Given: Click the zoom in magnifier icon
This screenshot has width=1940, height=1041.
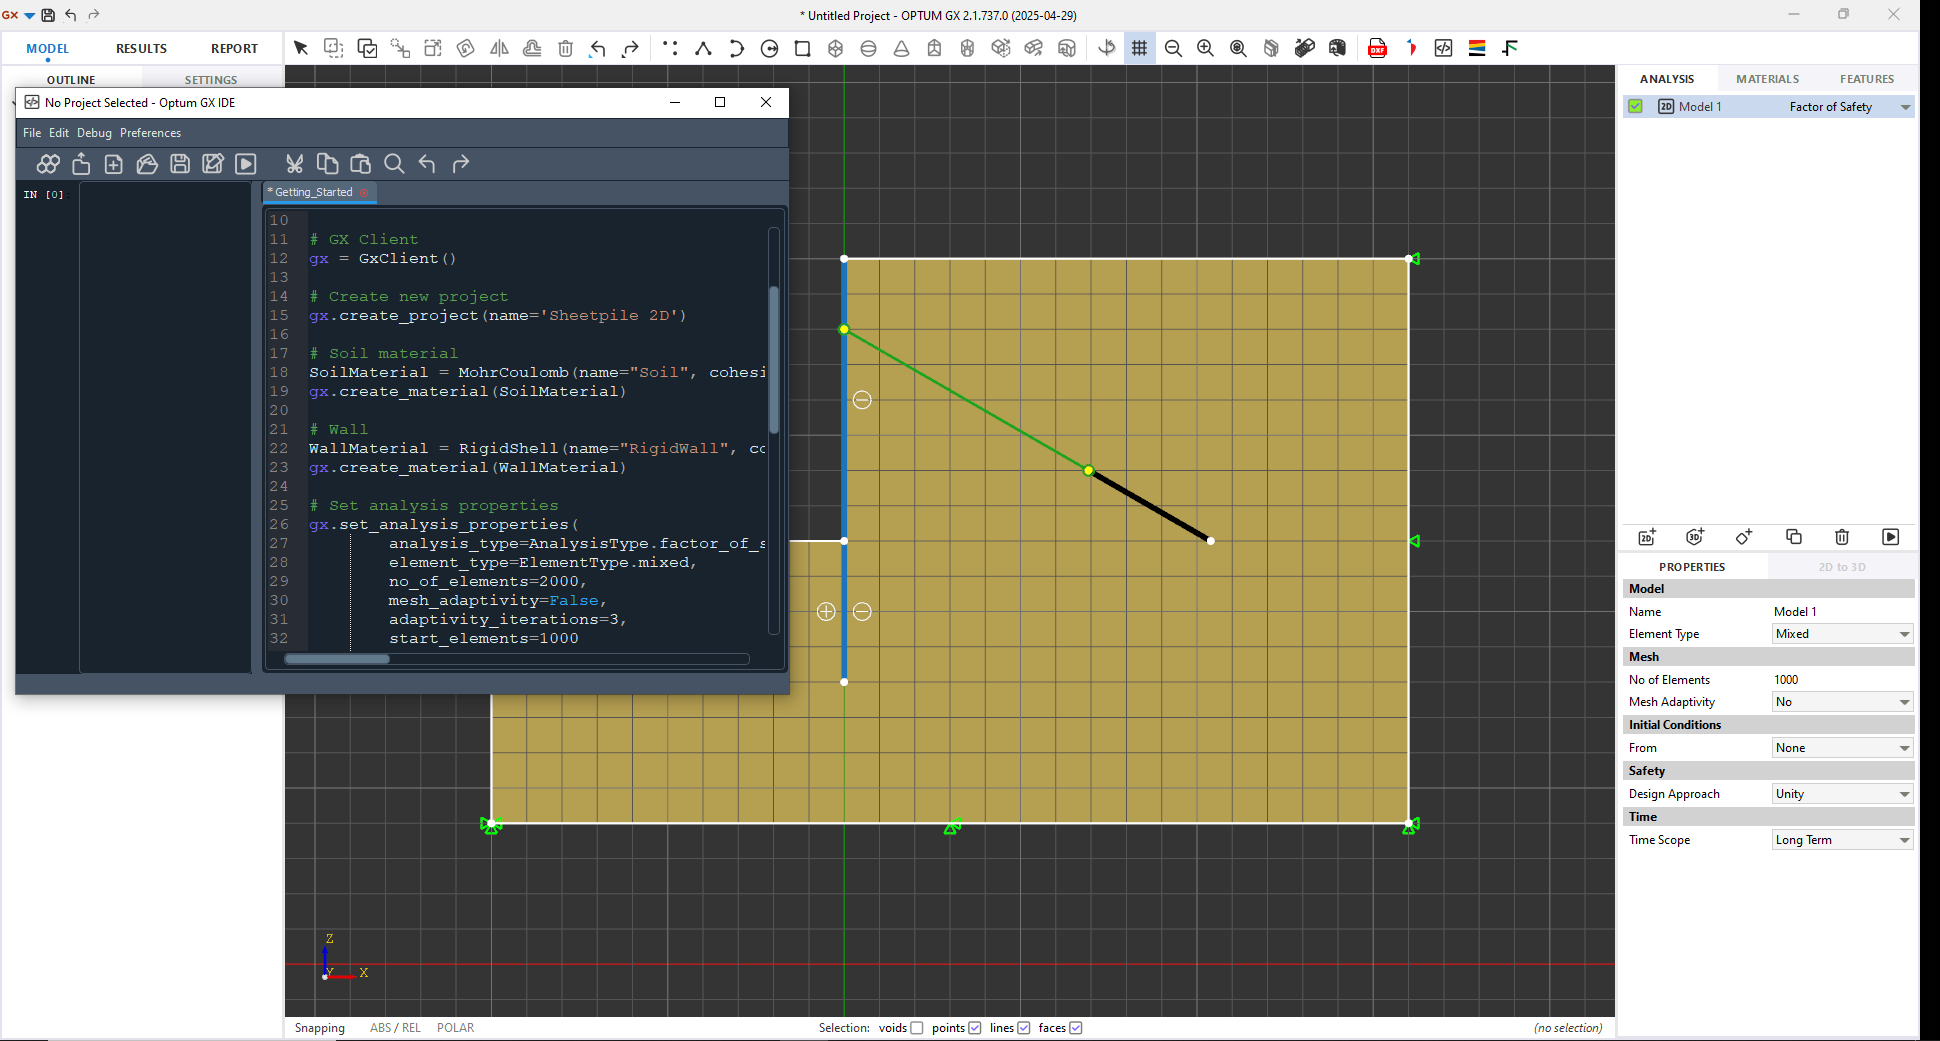Looking at the screenshot, I should pos(1205,48).
